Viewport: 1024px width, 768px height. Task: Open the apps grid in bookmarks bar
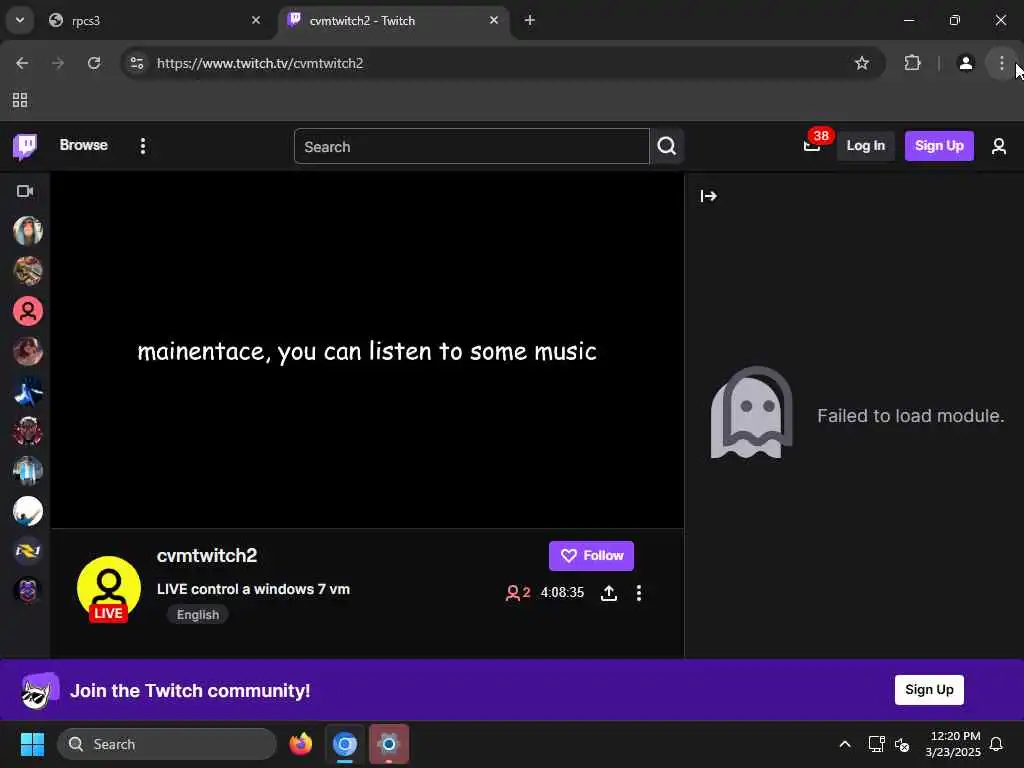click(x=20, y=100)
